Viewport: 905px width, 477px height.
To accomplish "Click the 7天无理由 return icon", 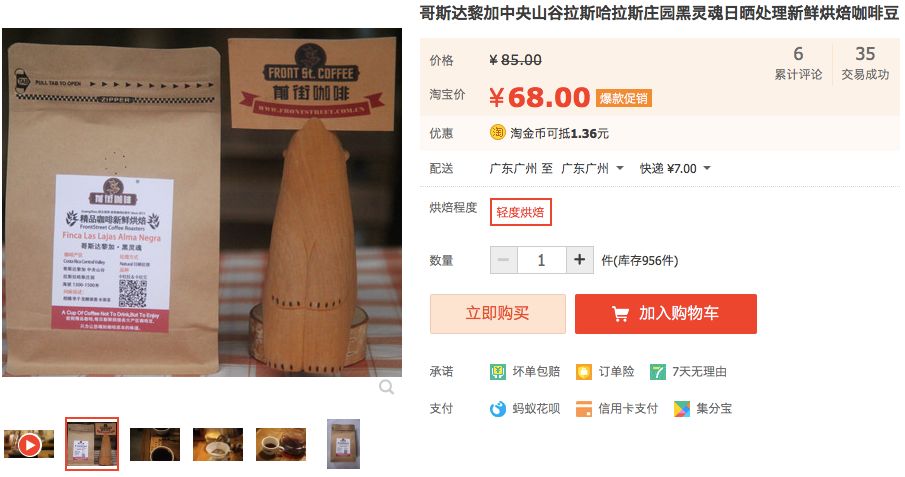I will pos(657,372).
